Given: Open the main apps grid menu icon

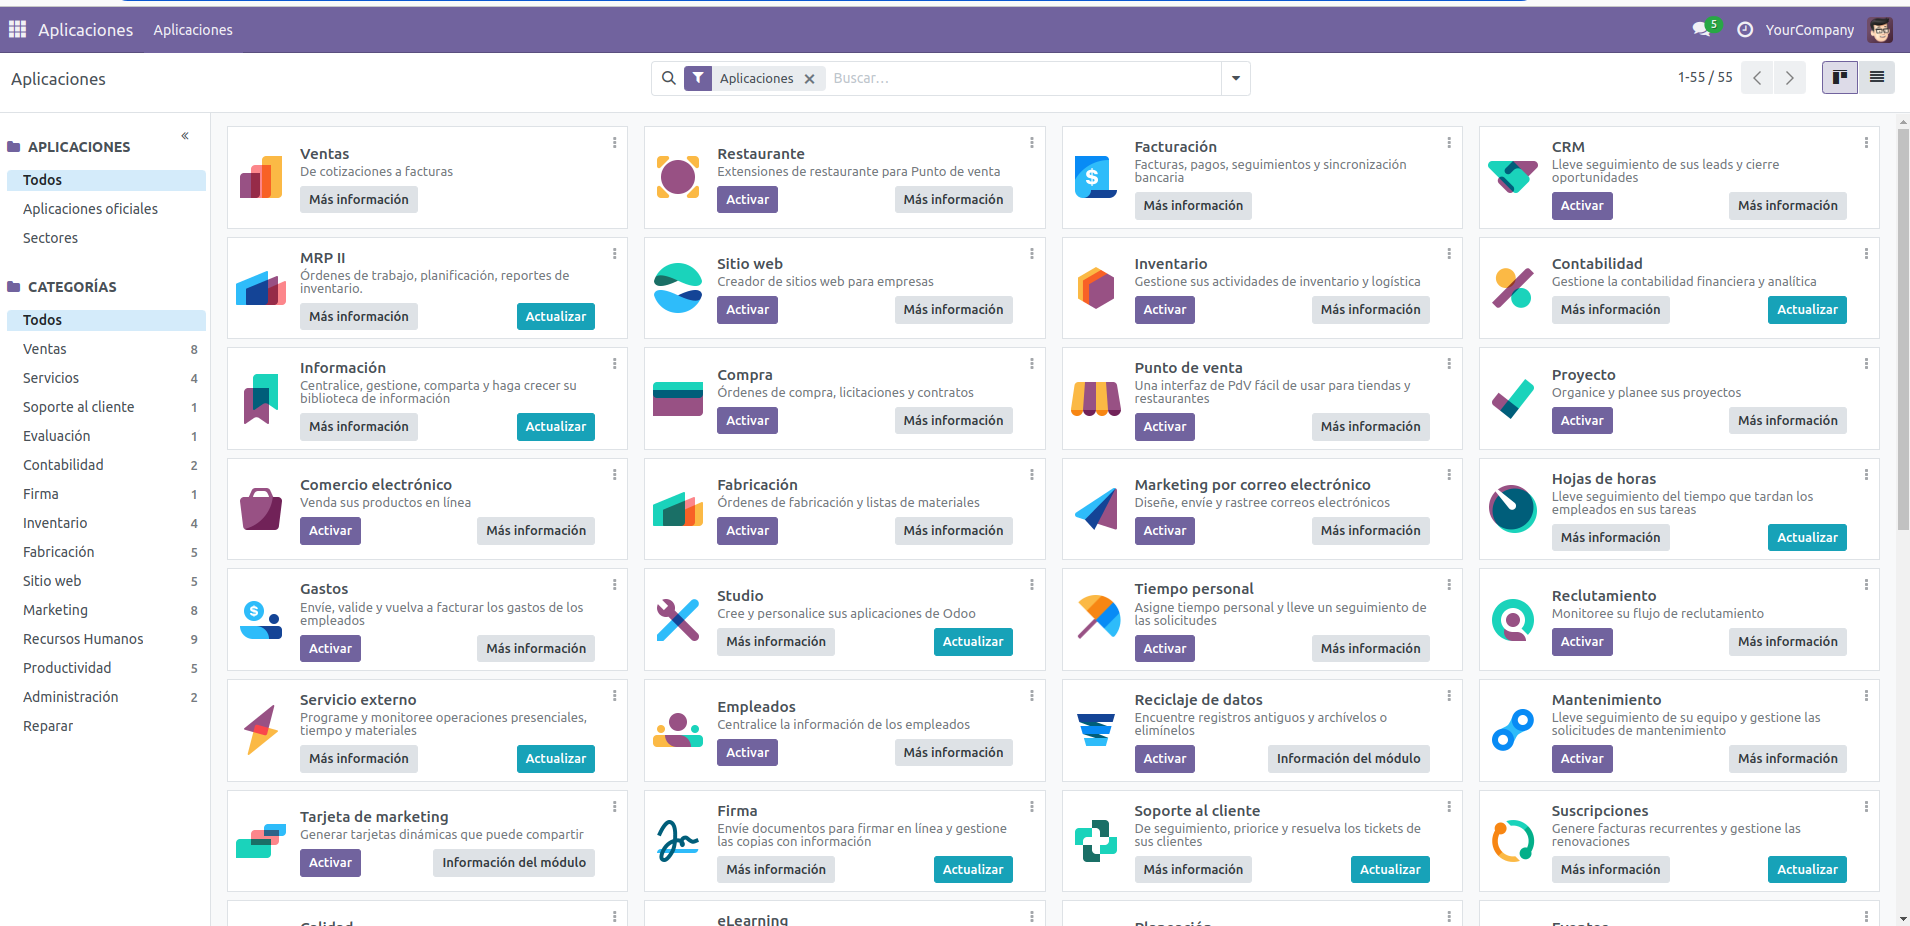Looking at the screenshot, I should pos(17,30).
